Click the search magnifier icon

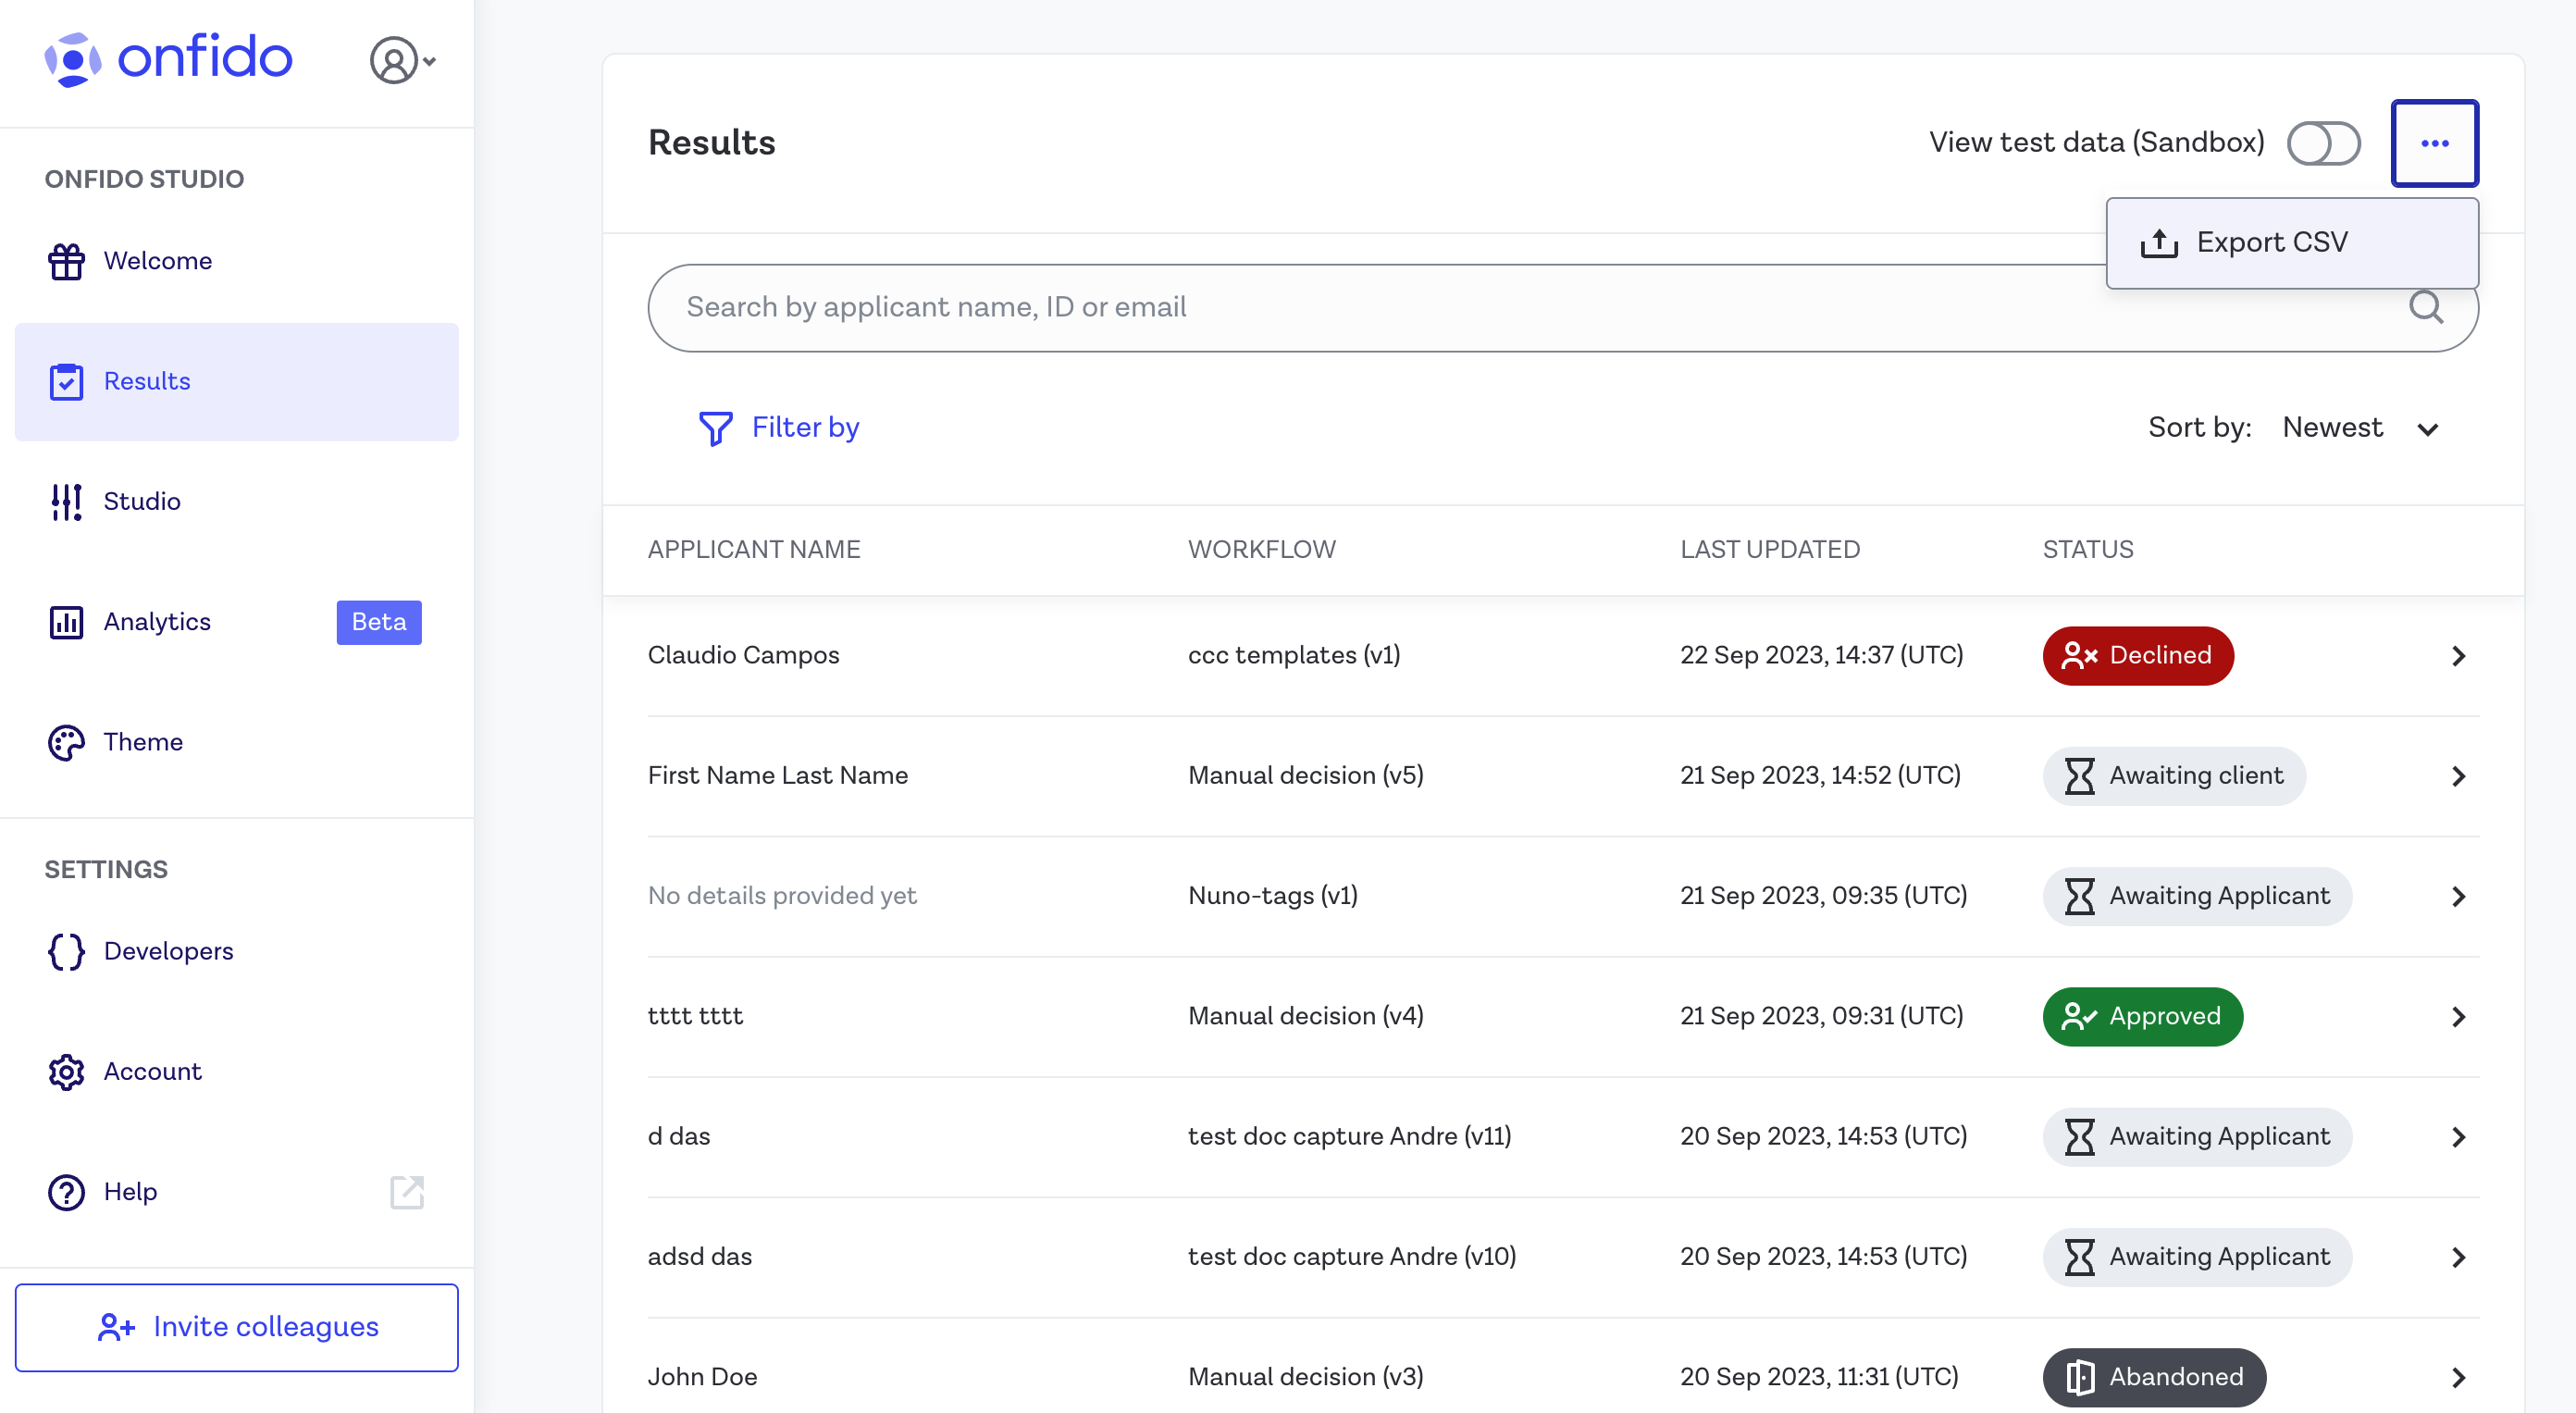click(x=2427, y=307)
